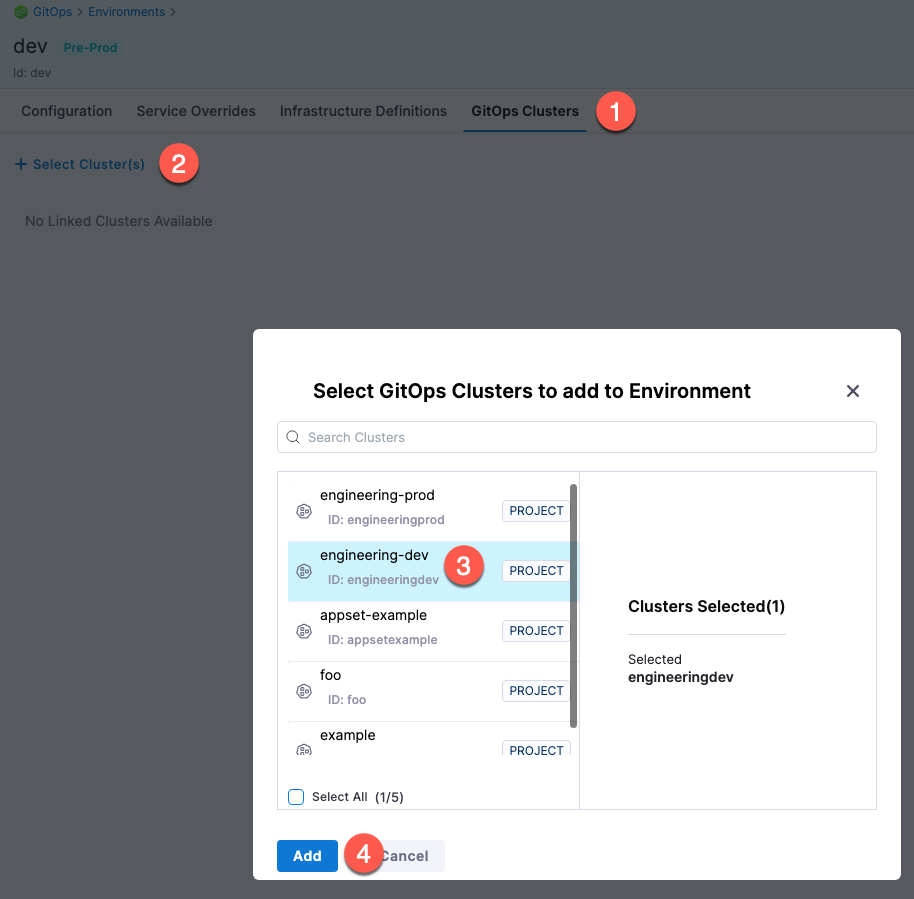Toggle the Select All checkbox

pyautogui.click(x=296, y=797)
